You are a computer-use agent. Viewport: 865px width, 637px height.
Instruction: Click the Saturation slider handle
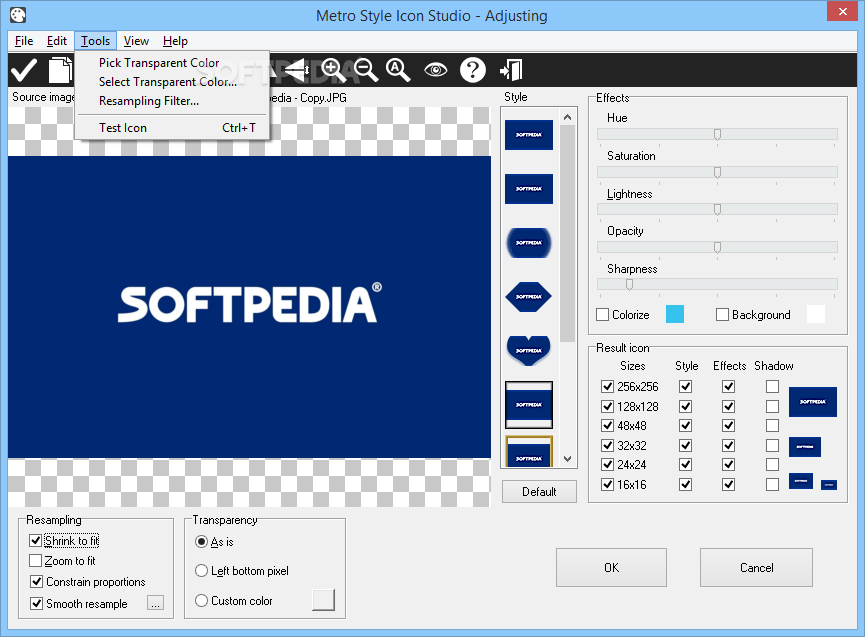click(x=717, y=173)
